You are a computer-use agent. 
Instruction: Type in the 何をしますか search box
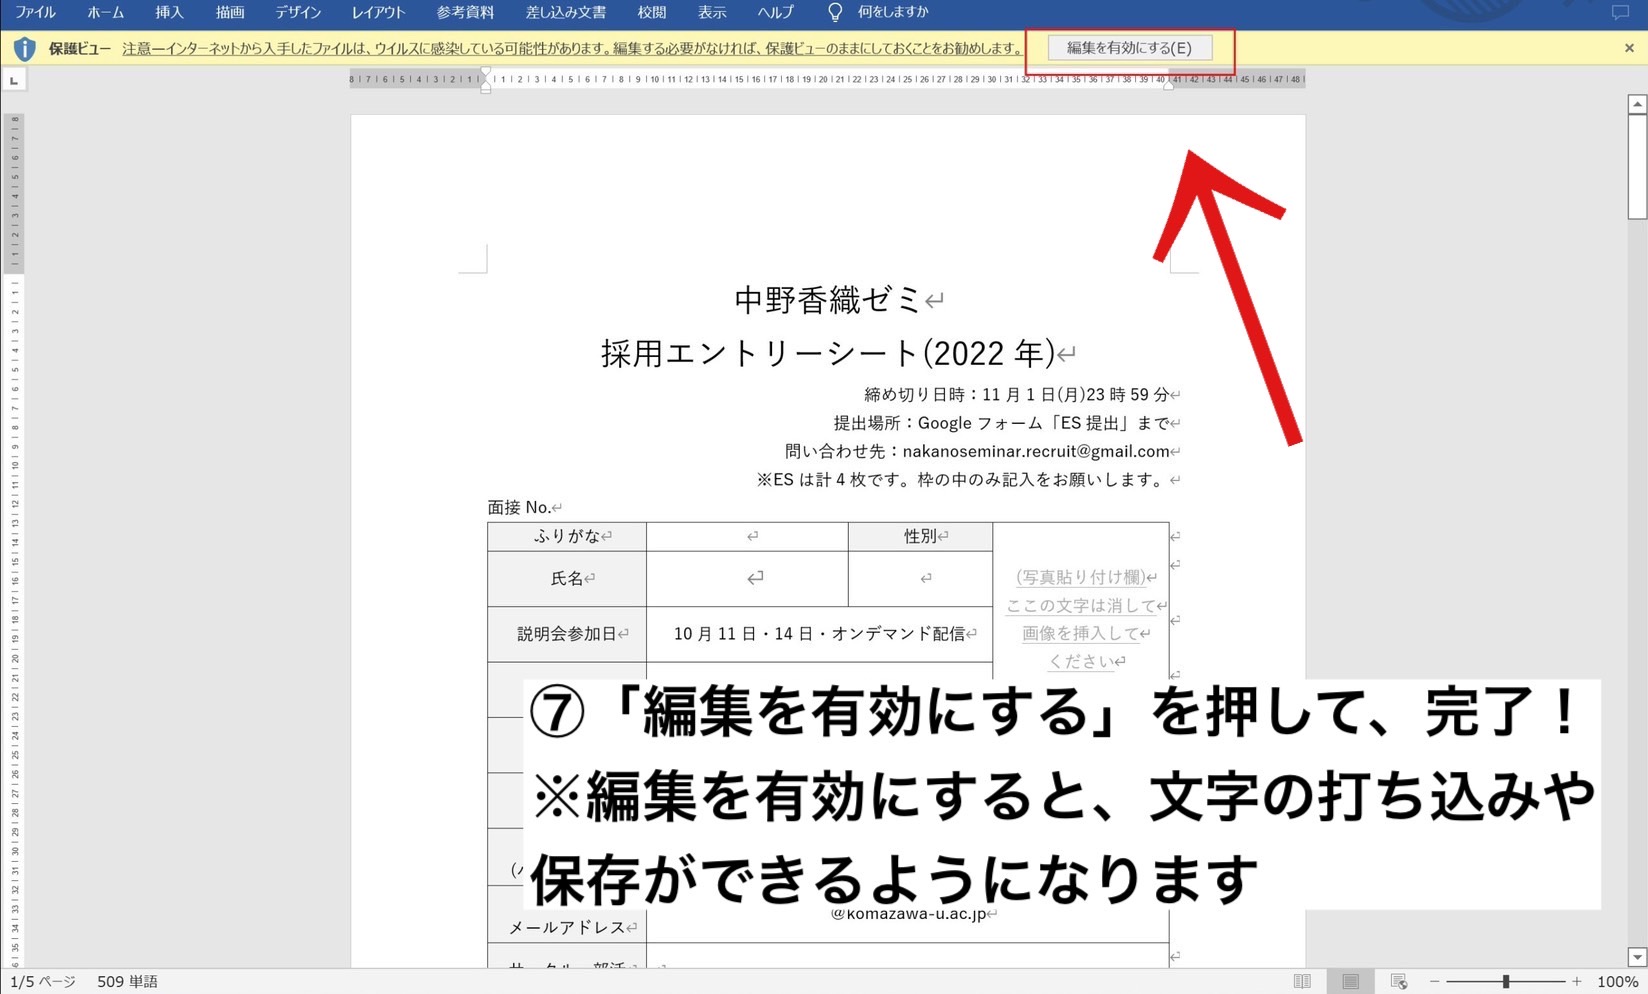tap(893, 12)
